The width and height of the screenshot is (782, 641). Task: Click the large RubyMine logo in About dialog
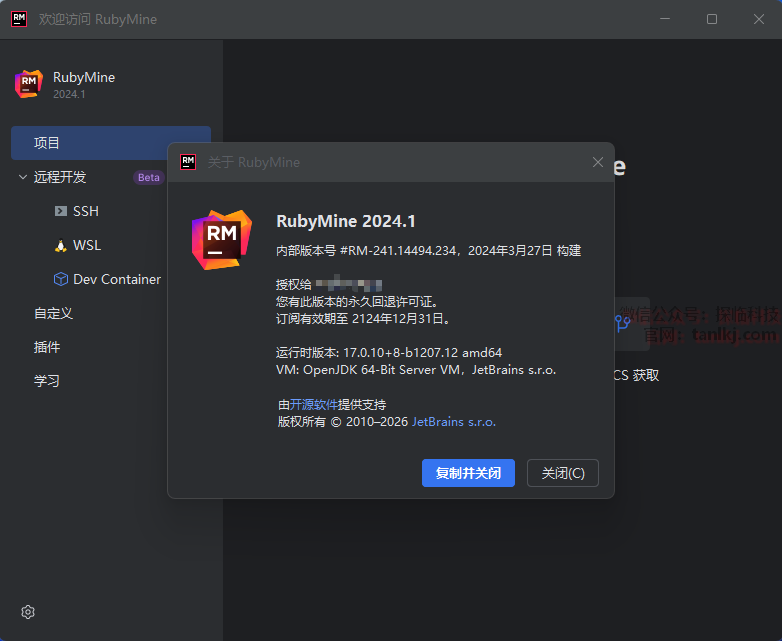coord(221,240)
